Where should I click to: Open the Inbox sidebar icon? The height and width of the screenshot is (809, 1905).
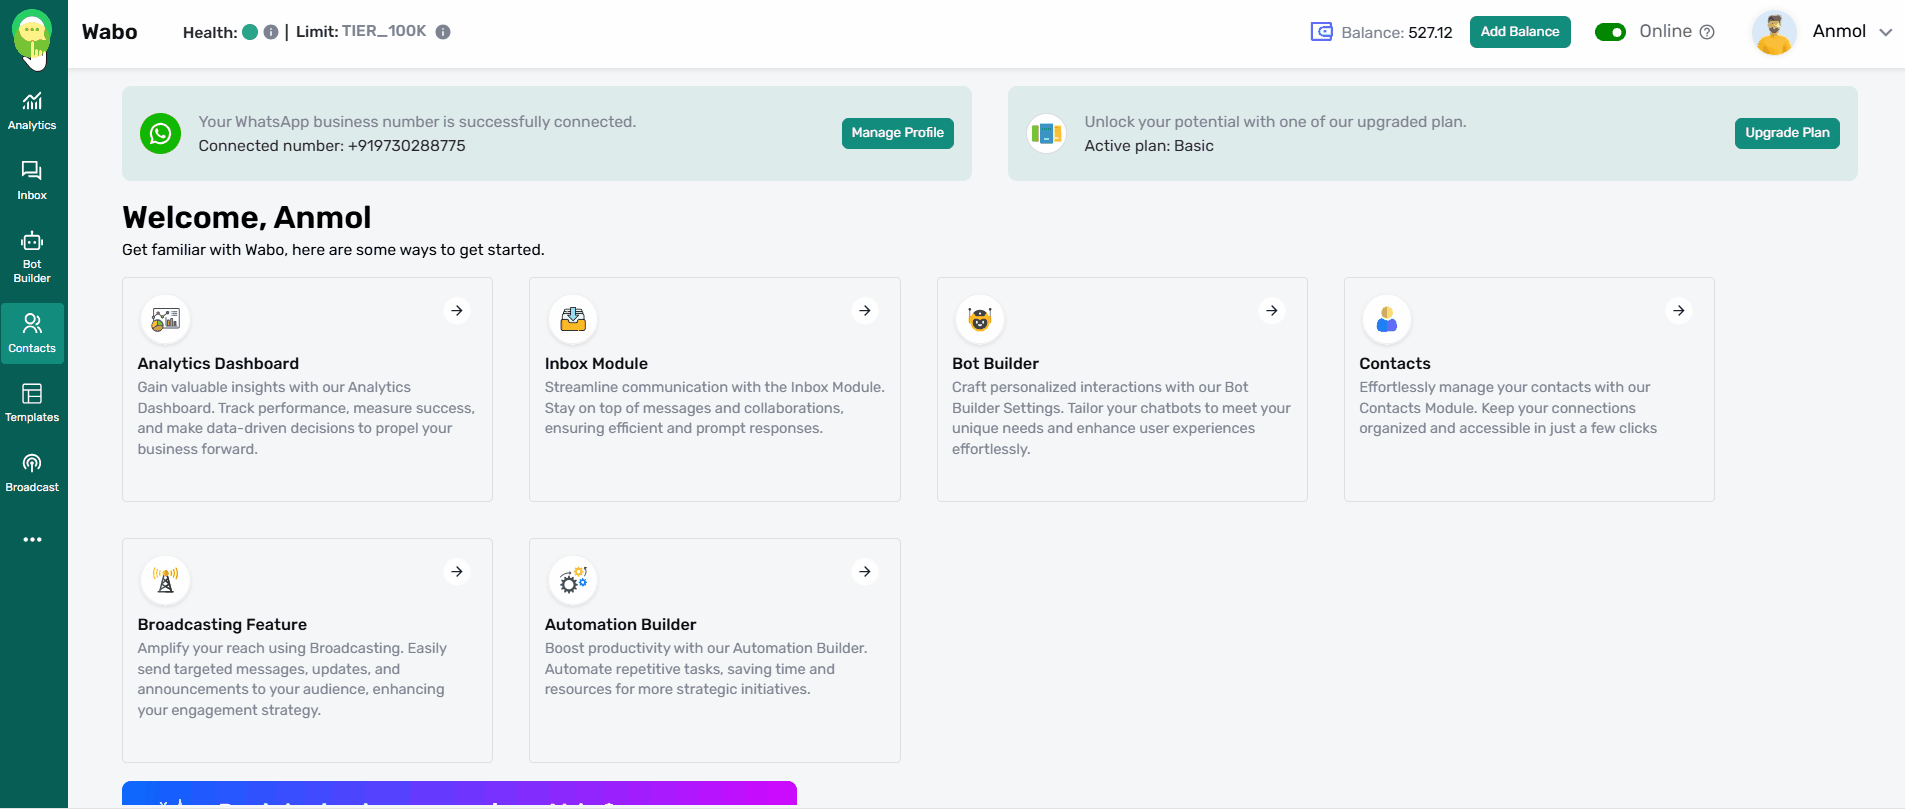pyautogui.click(x=32, y=181)
